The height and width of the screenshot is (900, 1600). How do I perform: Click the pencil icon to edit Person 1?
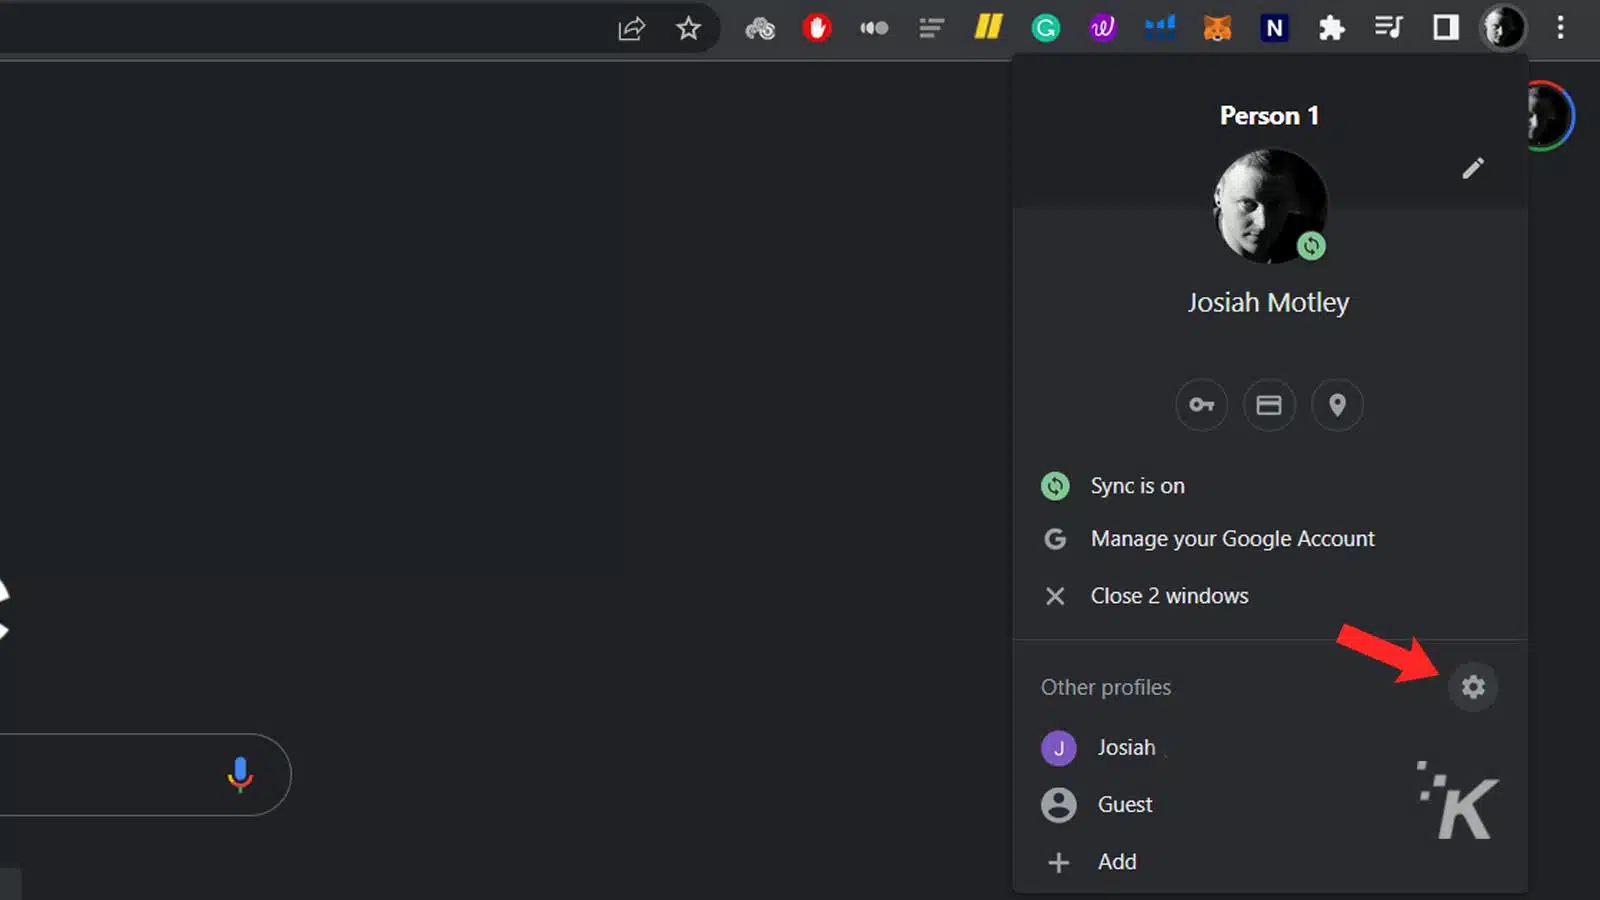(x=1473, y=168)
